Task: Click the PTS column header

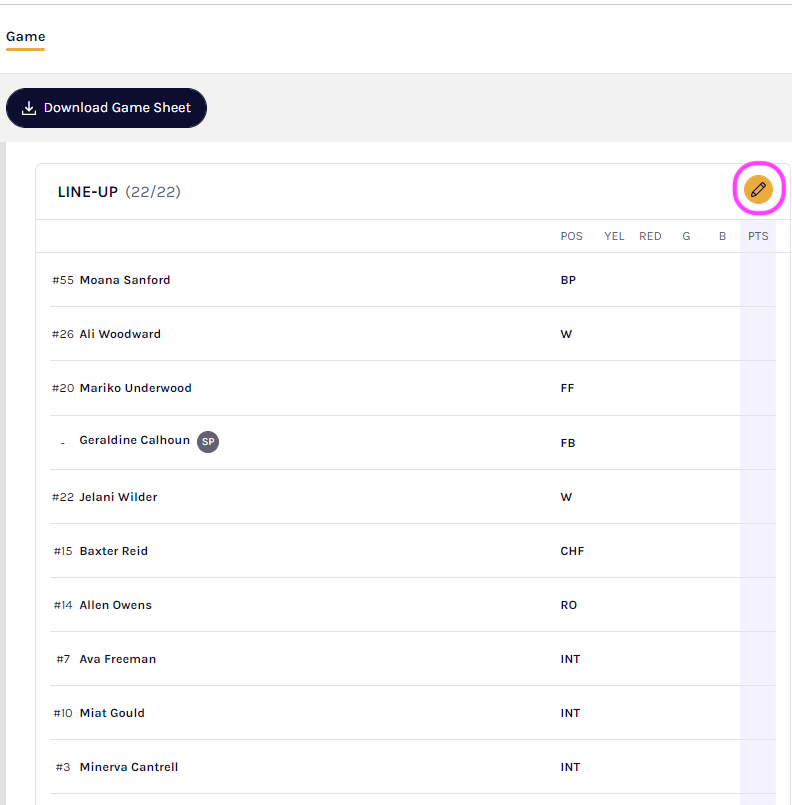Action: point(758,236)
